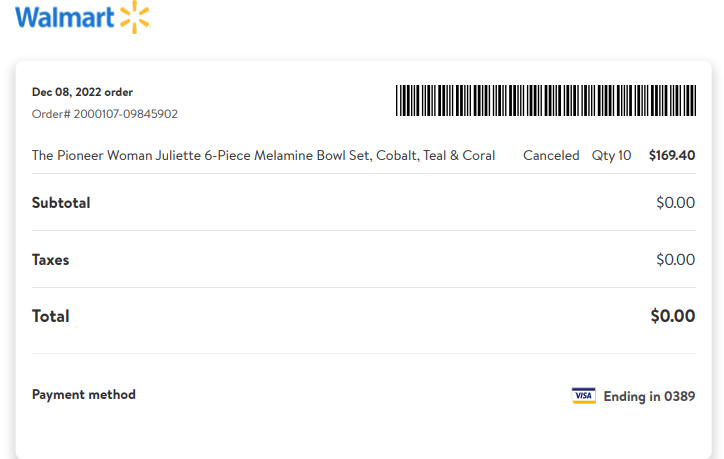Click the yellow Walmart spark icon
Viewport: 724px width, 459px height.
tap(135, 17)
